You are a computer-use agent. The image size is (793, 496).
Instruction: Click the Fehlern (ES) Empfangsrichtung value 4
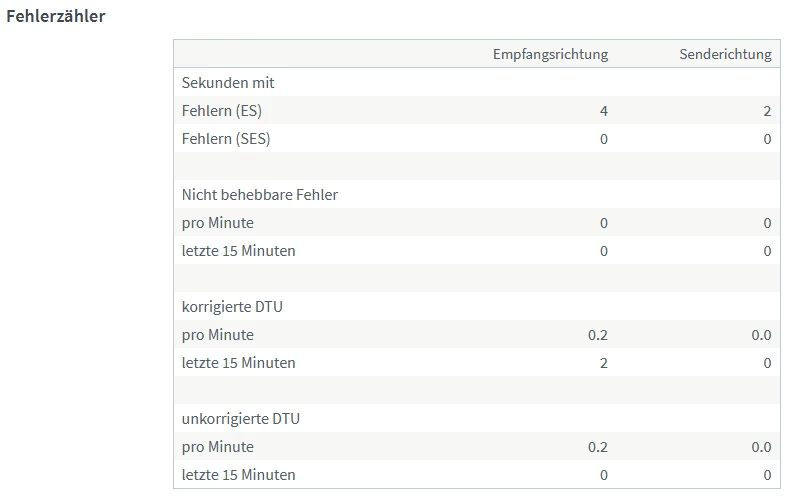[603, 111]
